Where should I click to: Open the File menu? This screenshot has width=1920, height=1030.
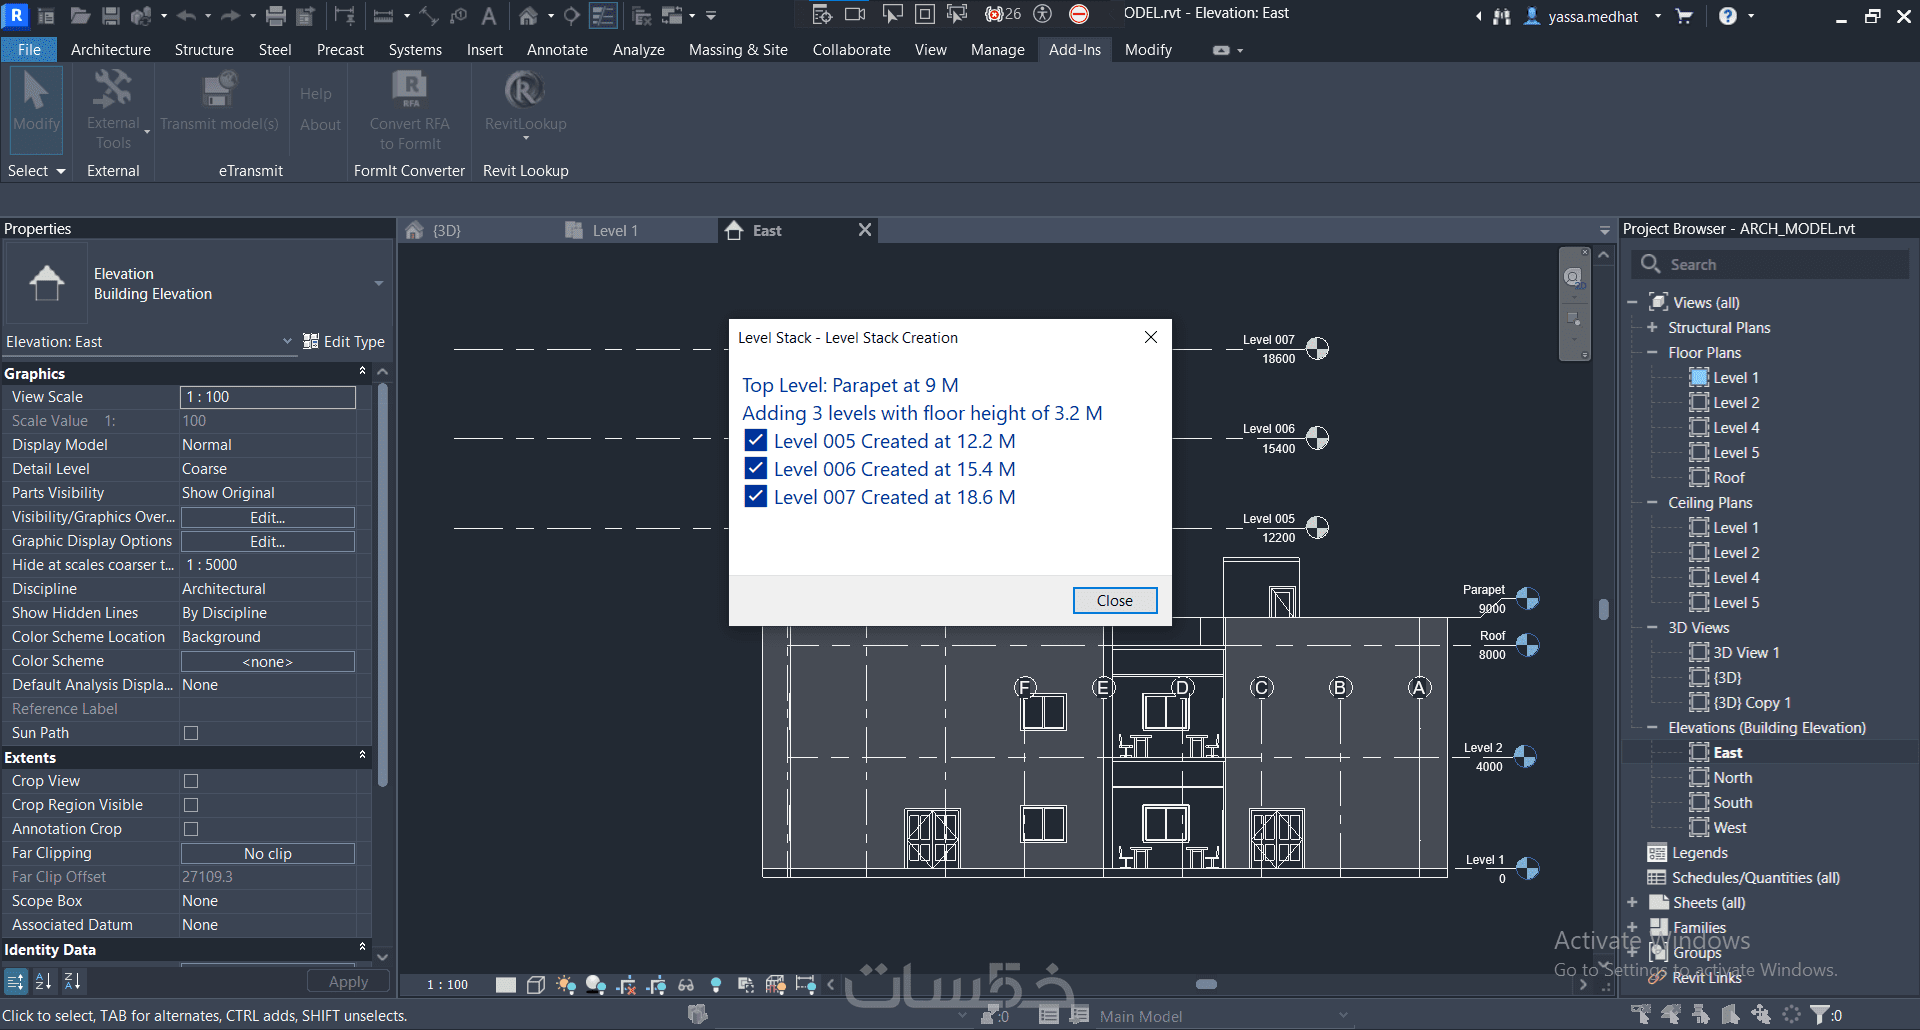click(29, 49)
